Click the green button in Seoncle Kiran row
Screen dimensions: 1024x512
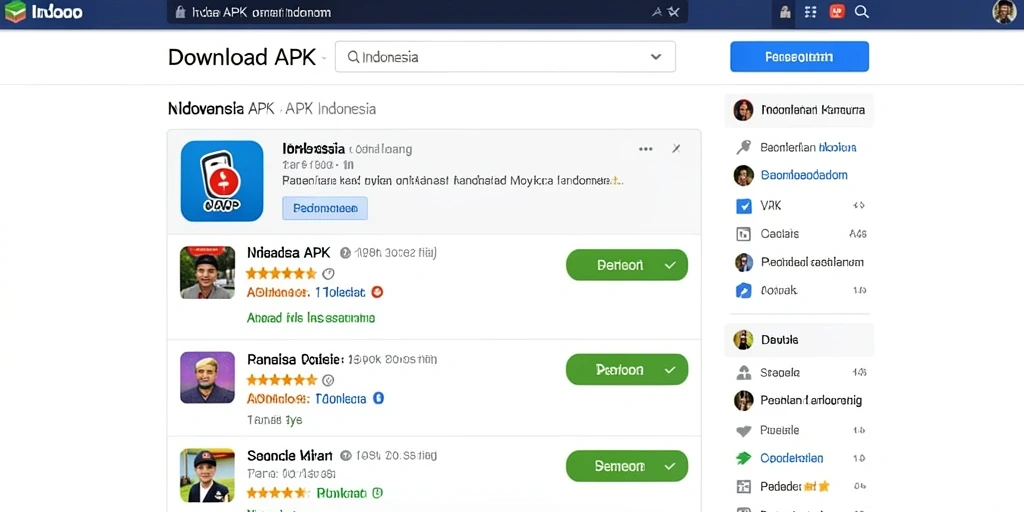(627, 466)
